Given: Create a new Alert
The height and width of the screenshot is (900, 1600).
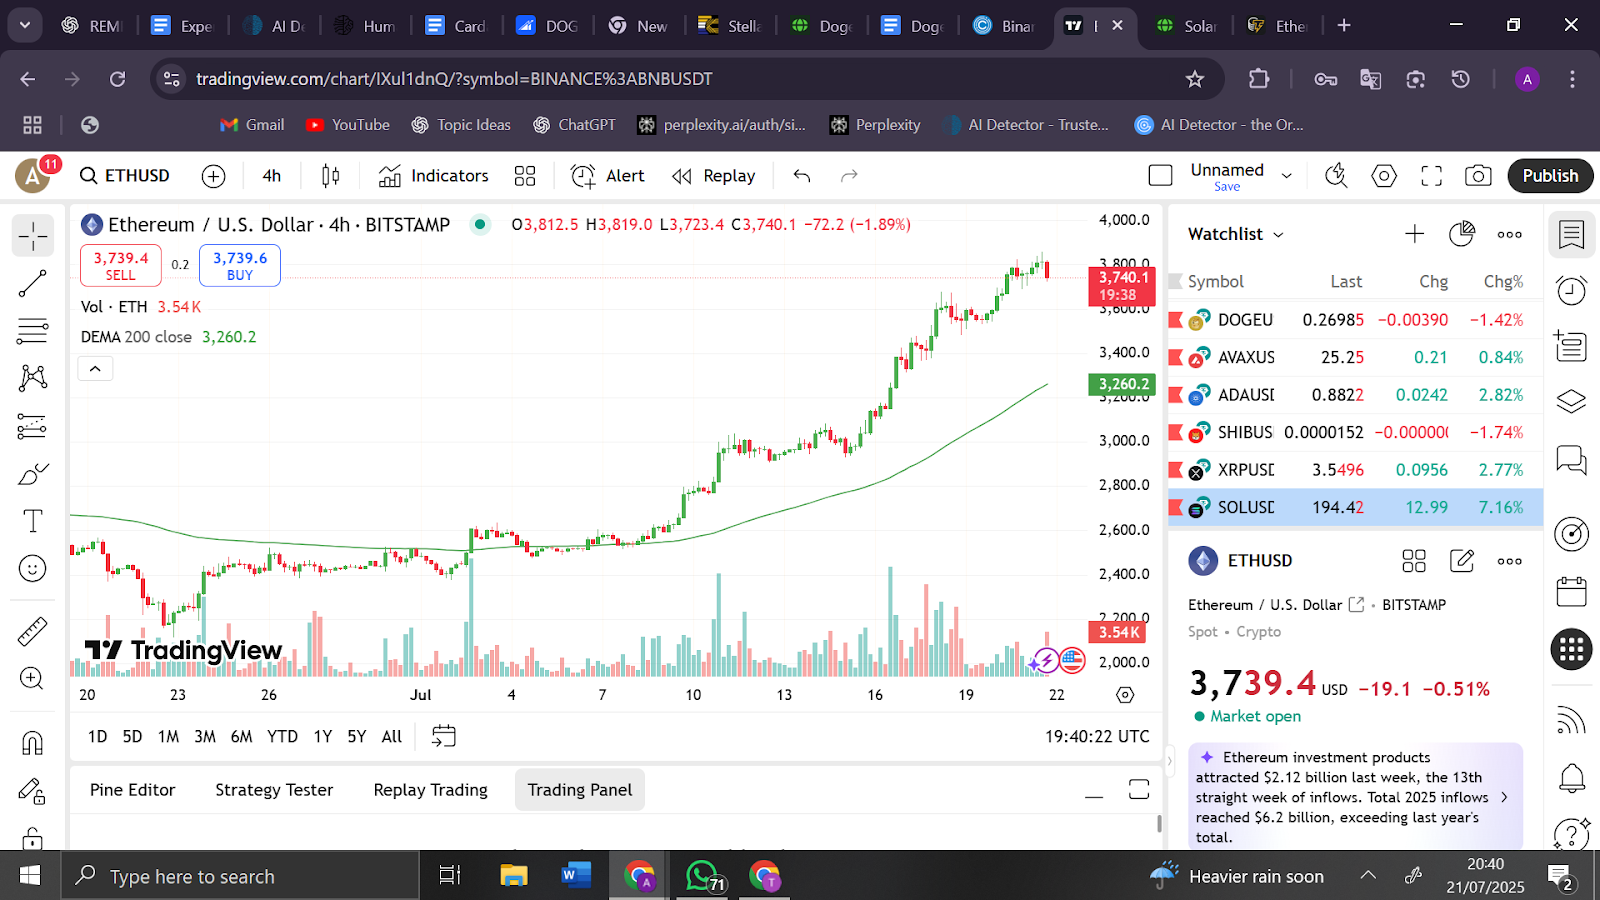Looking at the screenshot, I should [x=608, y=176].
